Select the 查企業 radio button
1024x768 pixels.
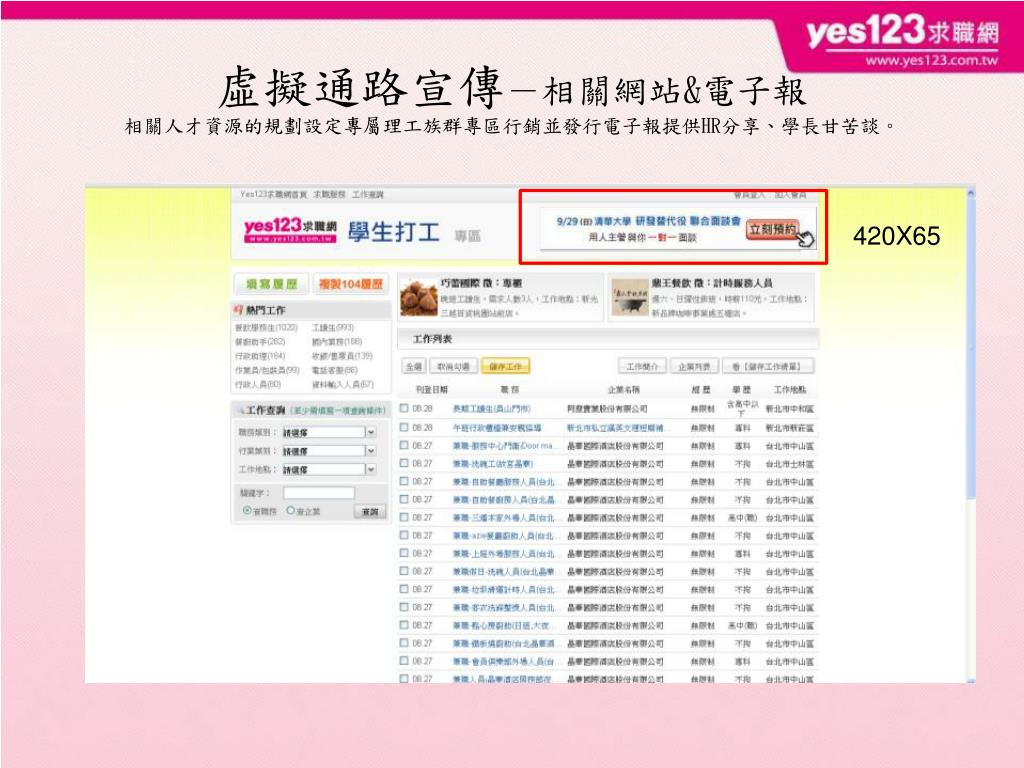(x=291, y=511)
